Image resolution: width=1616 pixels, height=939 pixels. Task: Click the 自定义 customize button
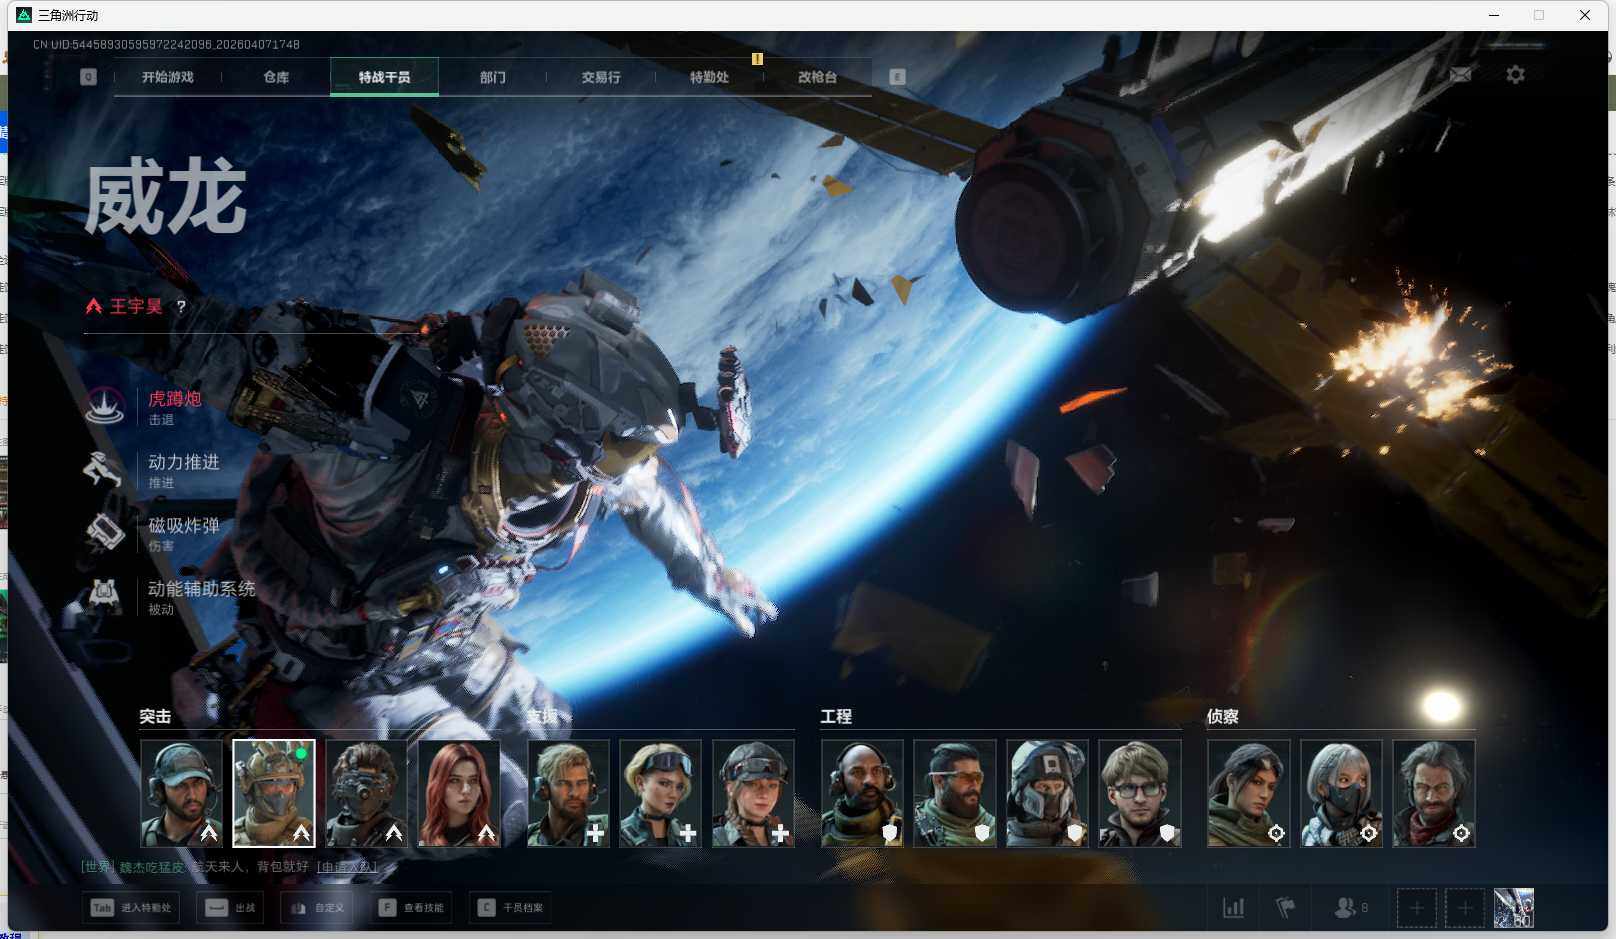317,908
